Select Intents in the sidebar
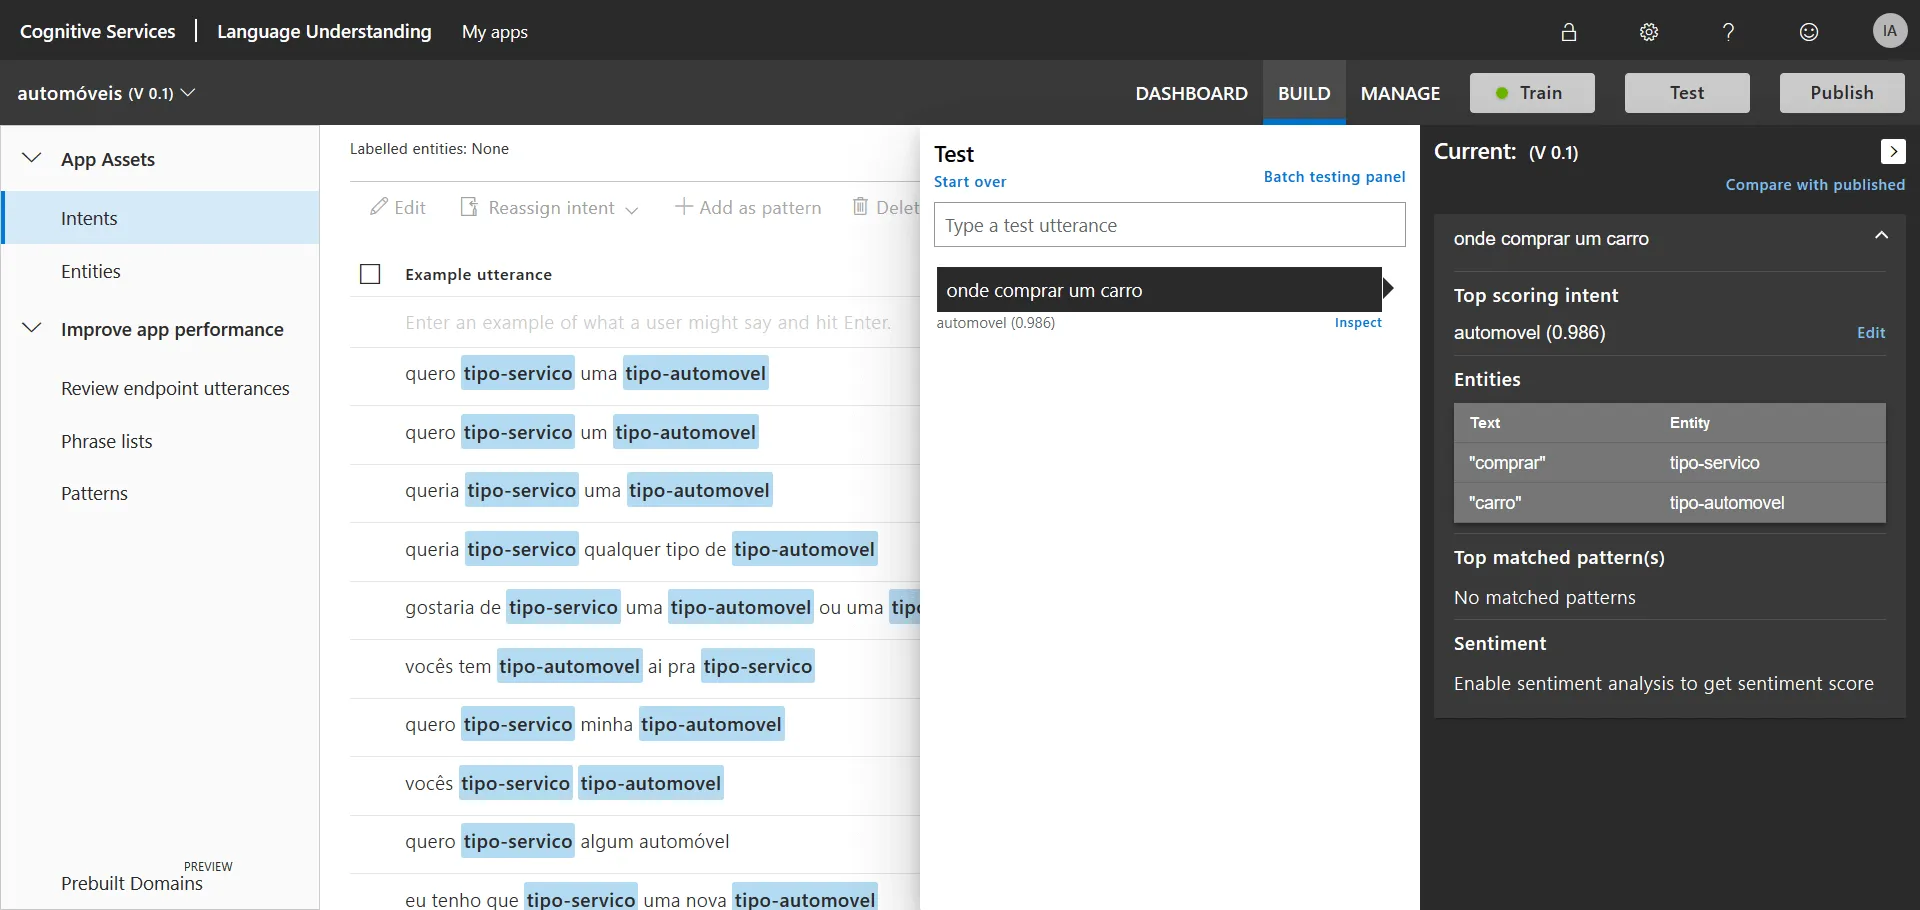 161,218
